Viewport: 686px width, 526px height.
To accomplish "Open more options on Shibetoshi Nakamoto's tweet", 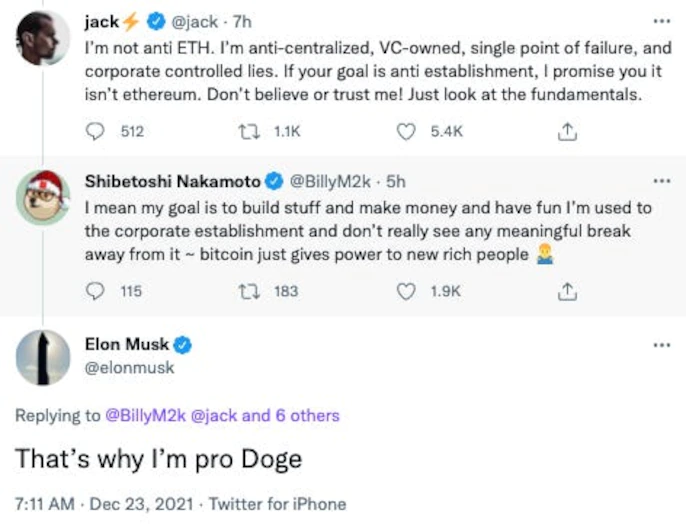I will point(661,181).
